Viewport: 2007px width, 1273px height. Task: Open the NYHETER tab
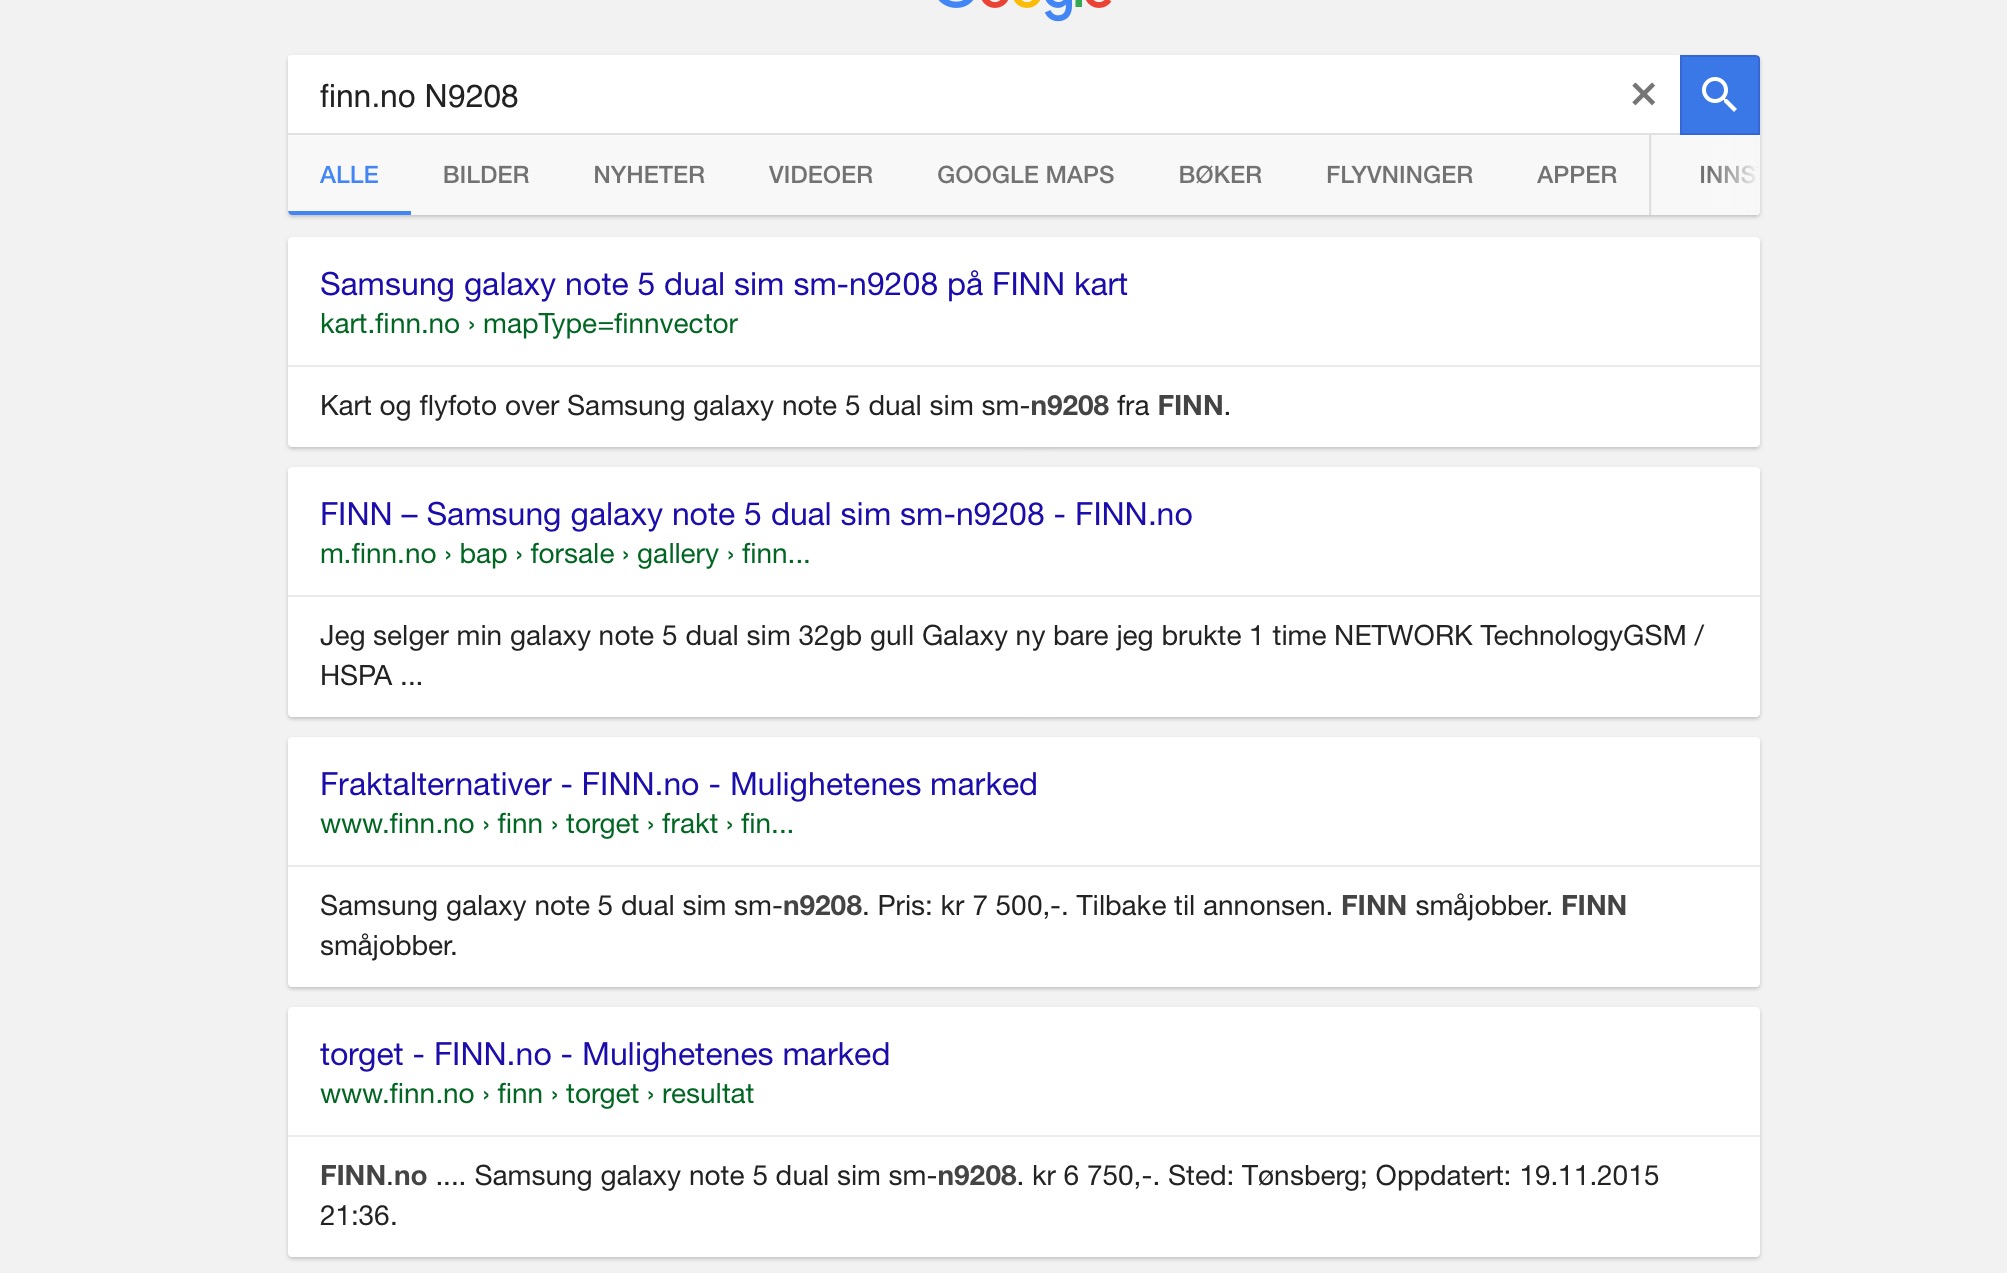649,175
